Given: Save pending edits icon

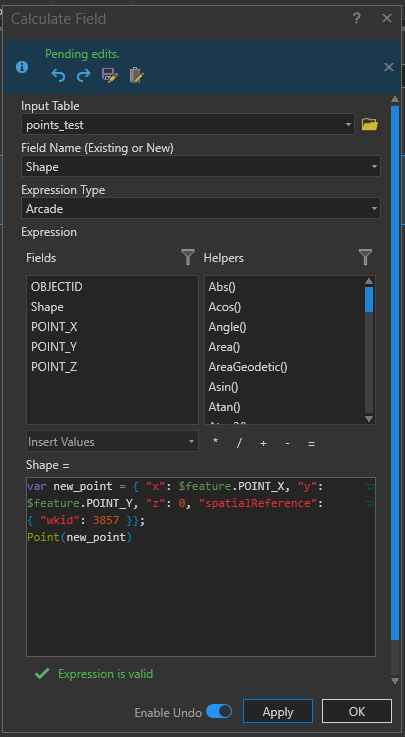Looking at the screenshot, I should [x=110, y=75].
